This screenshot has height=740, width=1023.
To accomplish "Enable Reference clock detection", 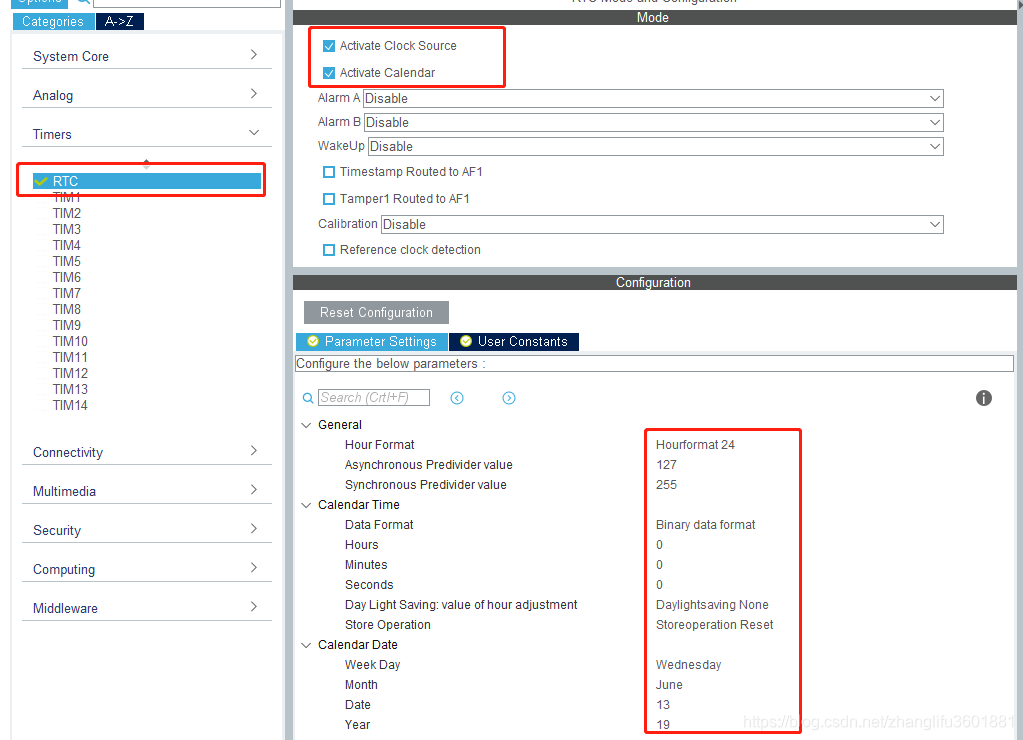I will click(x=329, y=250).
